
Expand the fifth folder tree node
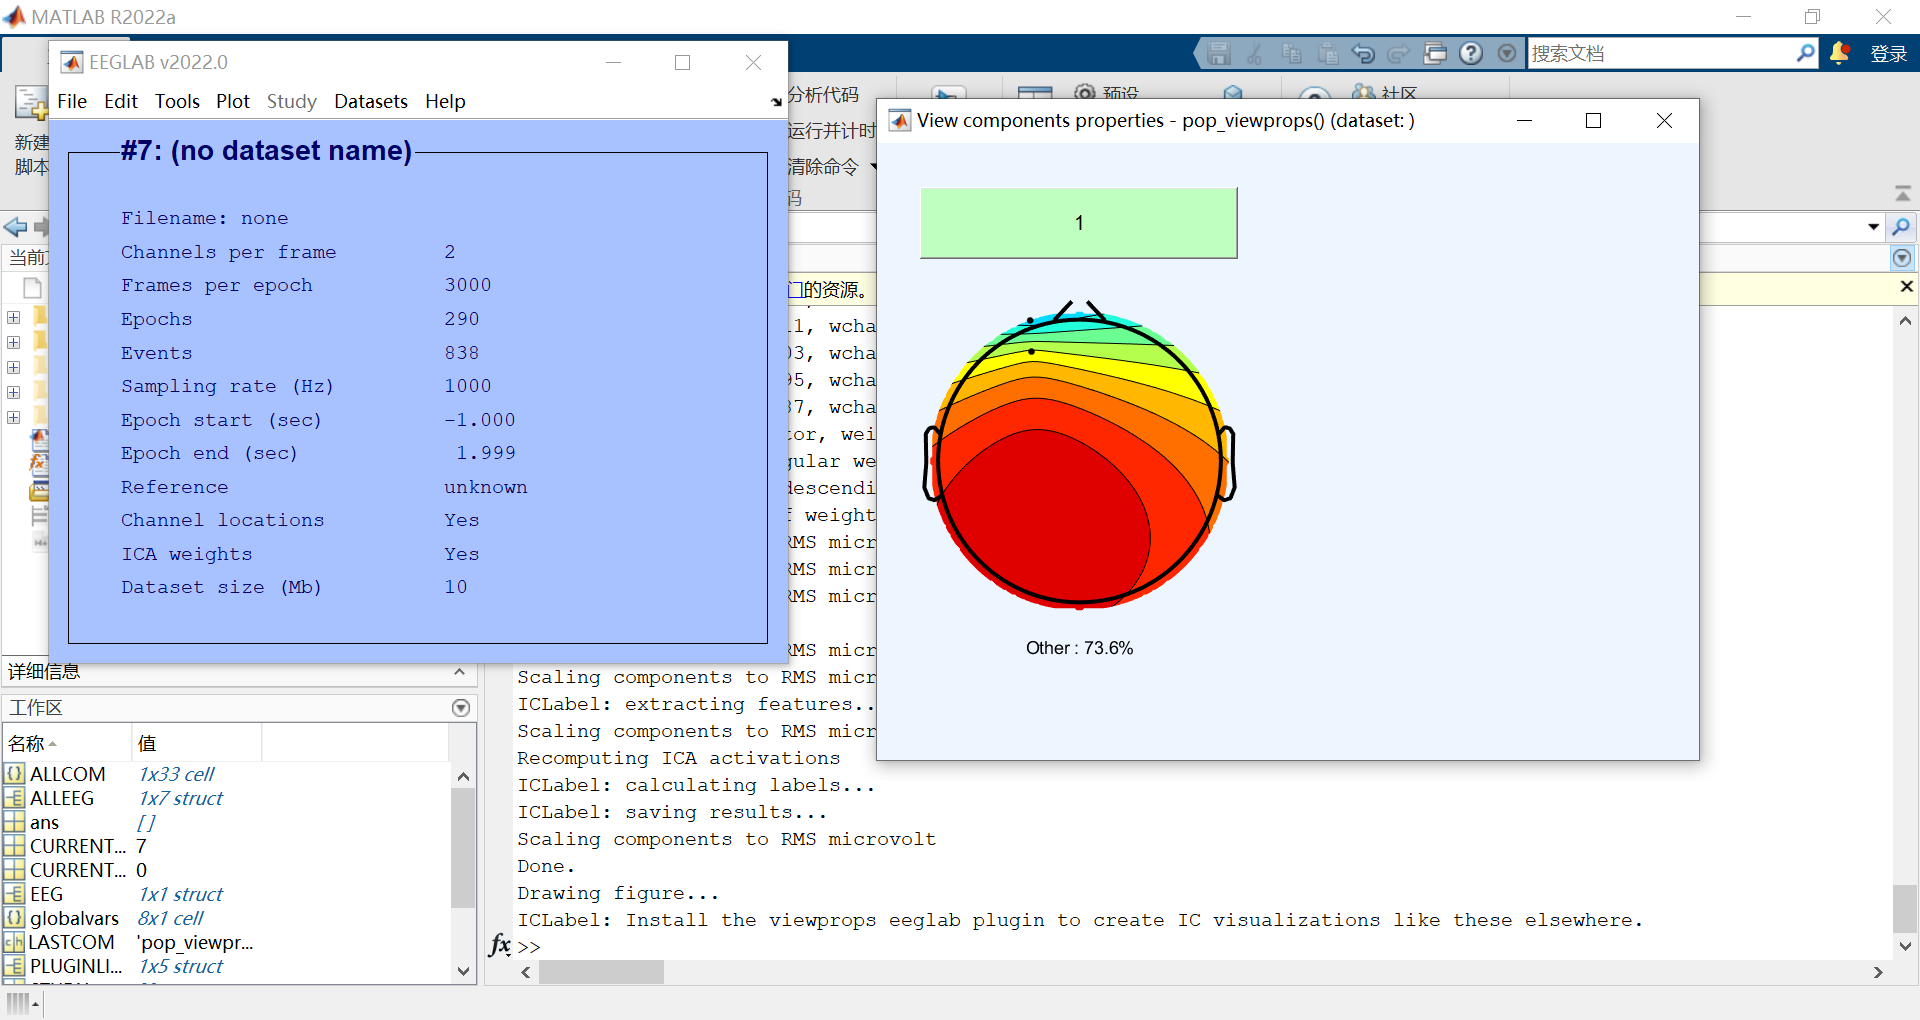[x=14, y=417]
